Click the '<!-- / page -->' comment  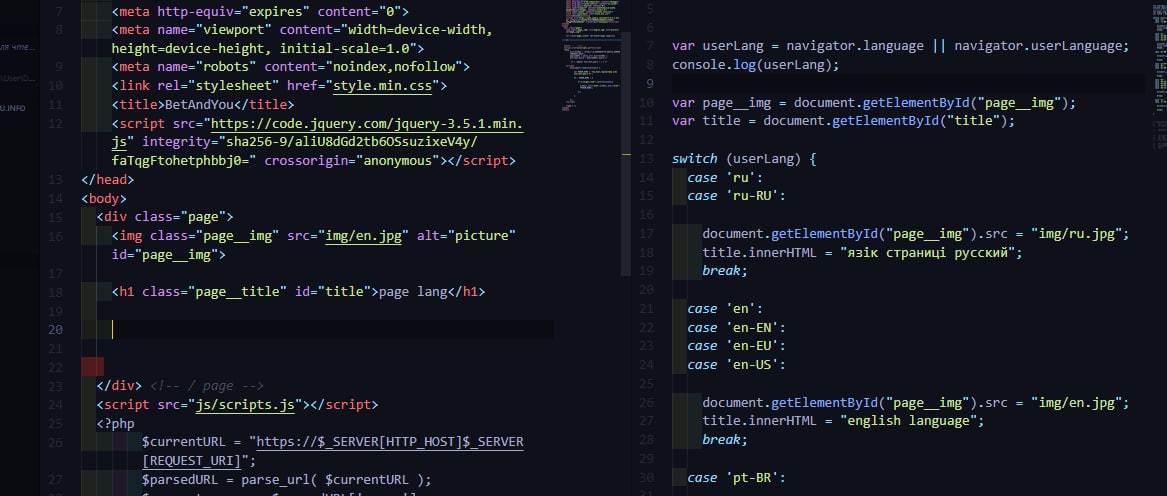tap(207, 386)
